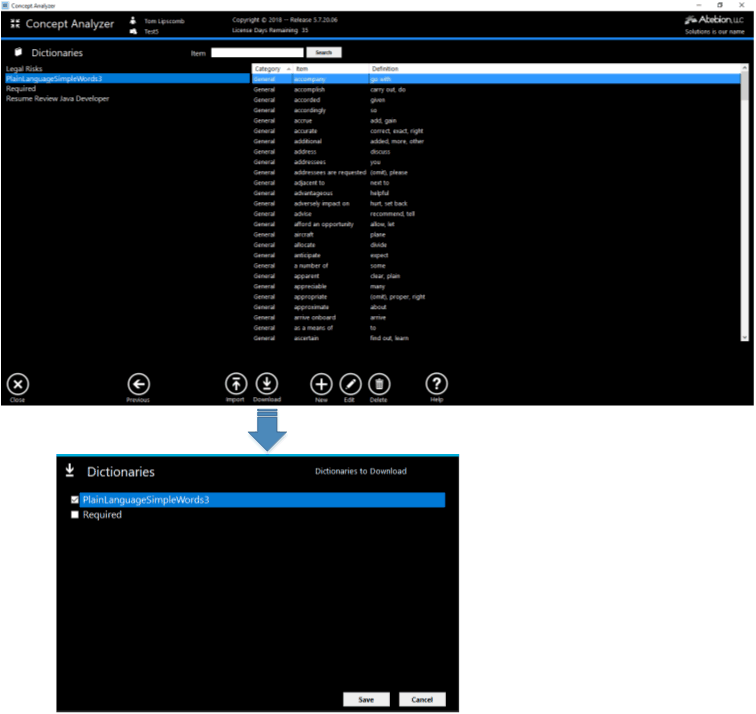The image size is (756, 714).
Task: Select the 'allocate' item row
Action: 496,245
